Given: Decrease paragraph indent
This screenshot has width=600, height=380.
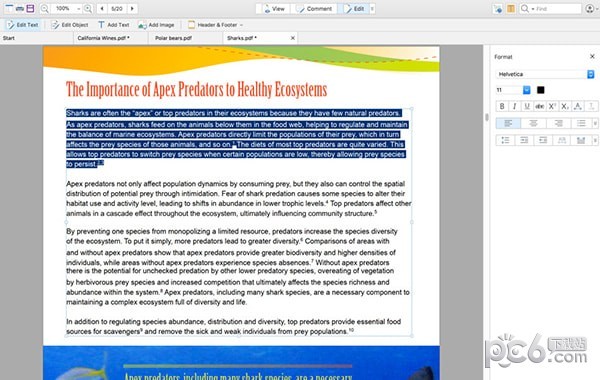Looking at the screenshot, I should (543, 140).
